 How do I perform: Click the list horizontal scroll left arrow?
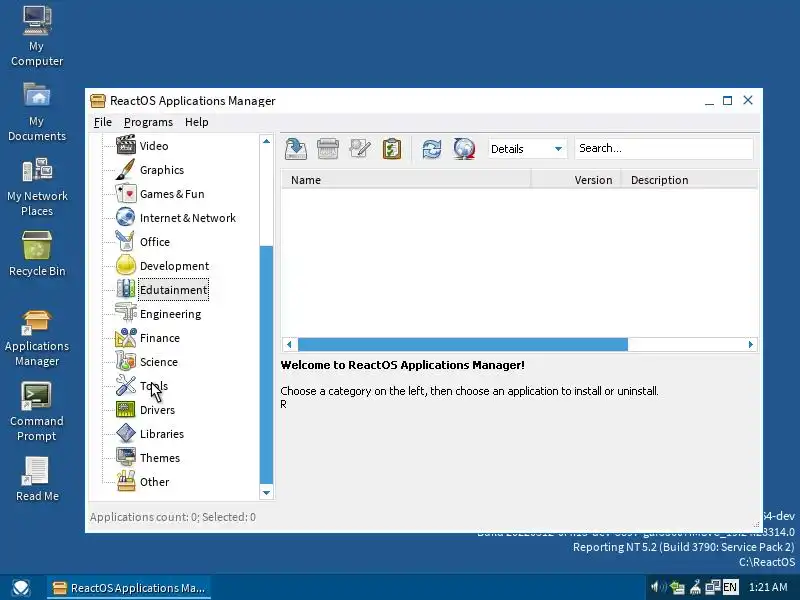coord(289,344)
